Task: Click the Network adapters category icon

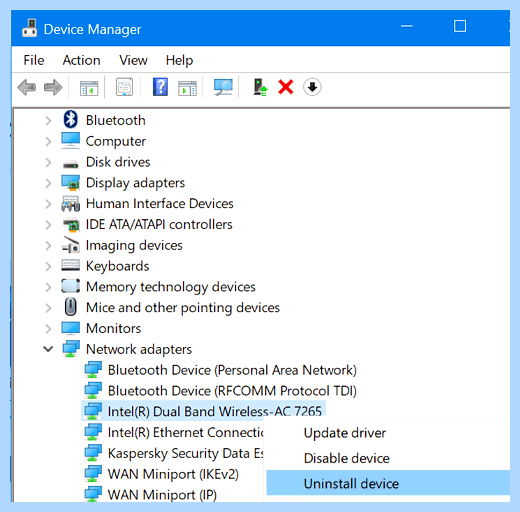Action: [x=71, y=348]
